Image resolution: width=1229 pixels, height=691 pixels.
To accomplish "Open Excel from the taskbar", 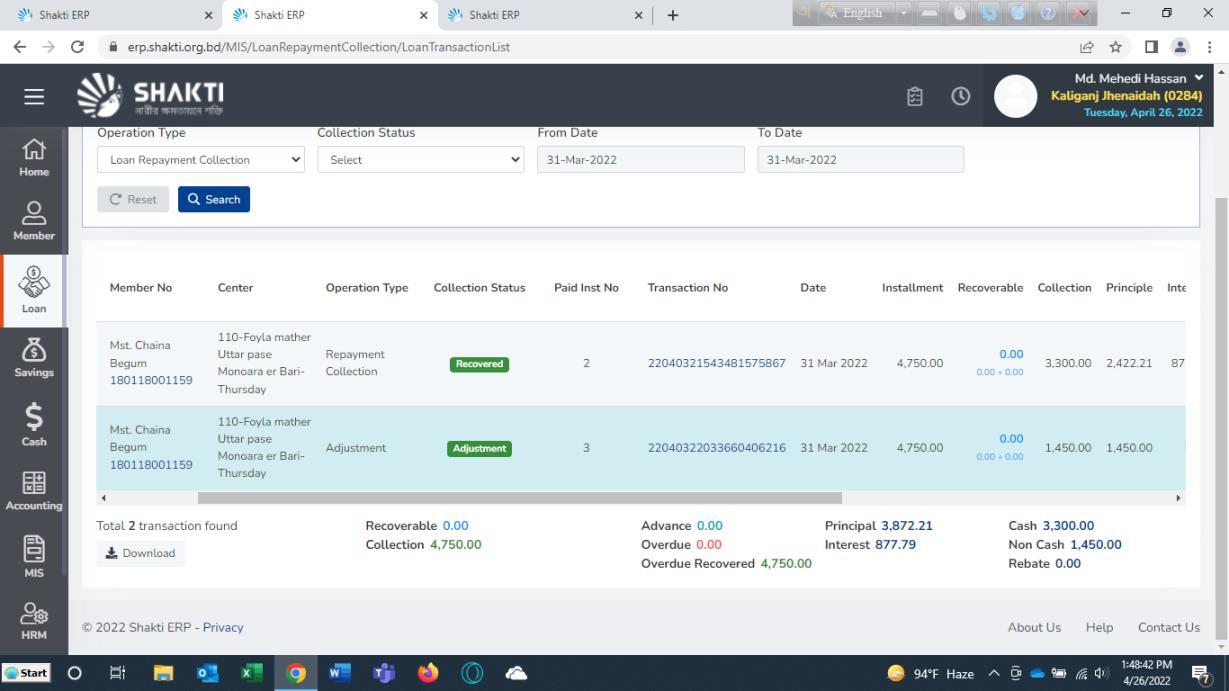I will click(x=252, y=673).
